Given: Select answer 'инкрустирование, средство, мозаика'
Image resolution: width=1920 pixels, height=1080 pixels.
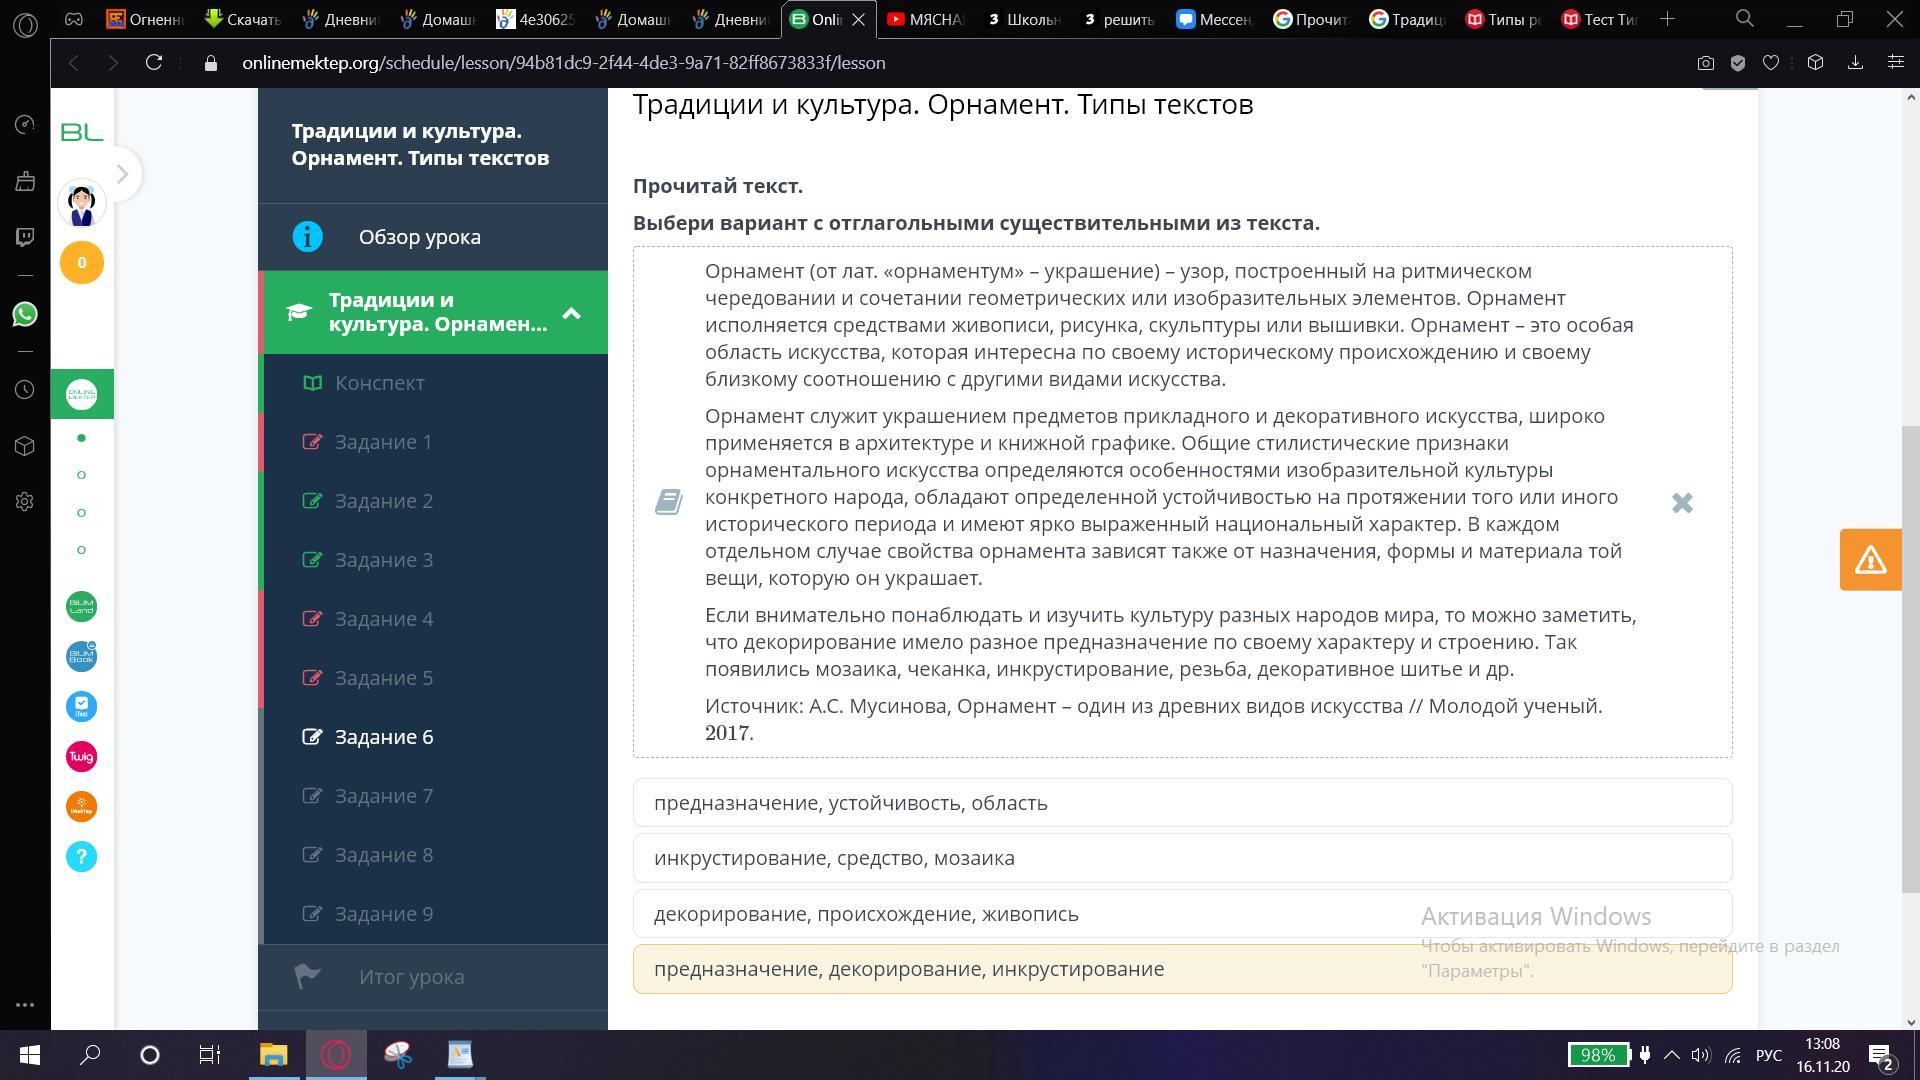Looking at the screenshot, I should coord(1181,858).
